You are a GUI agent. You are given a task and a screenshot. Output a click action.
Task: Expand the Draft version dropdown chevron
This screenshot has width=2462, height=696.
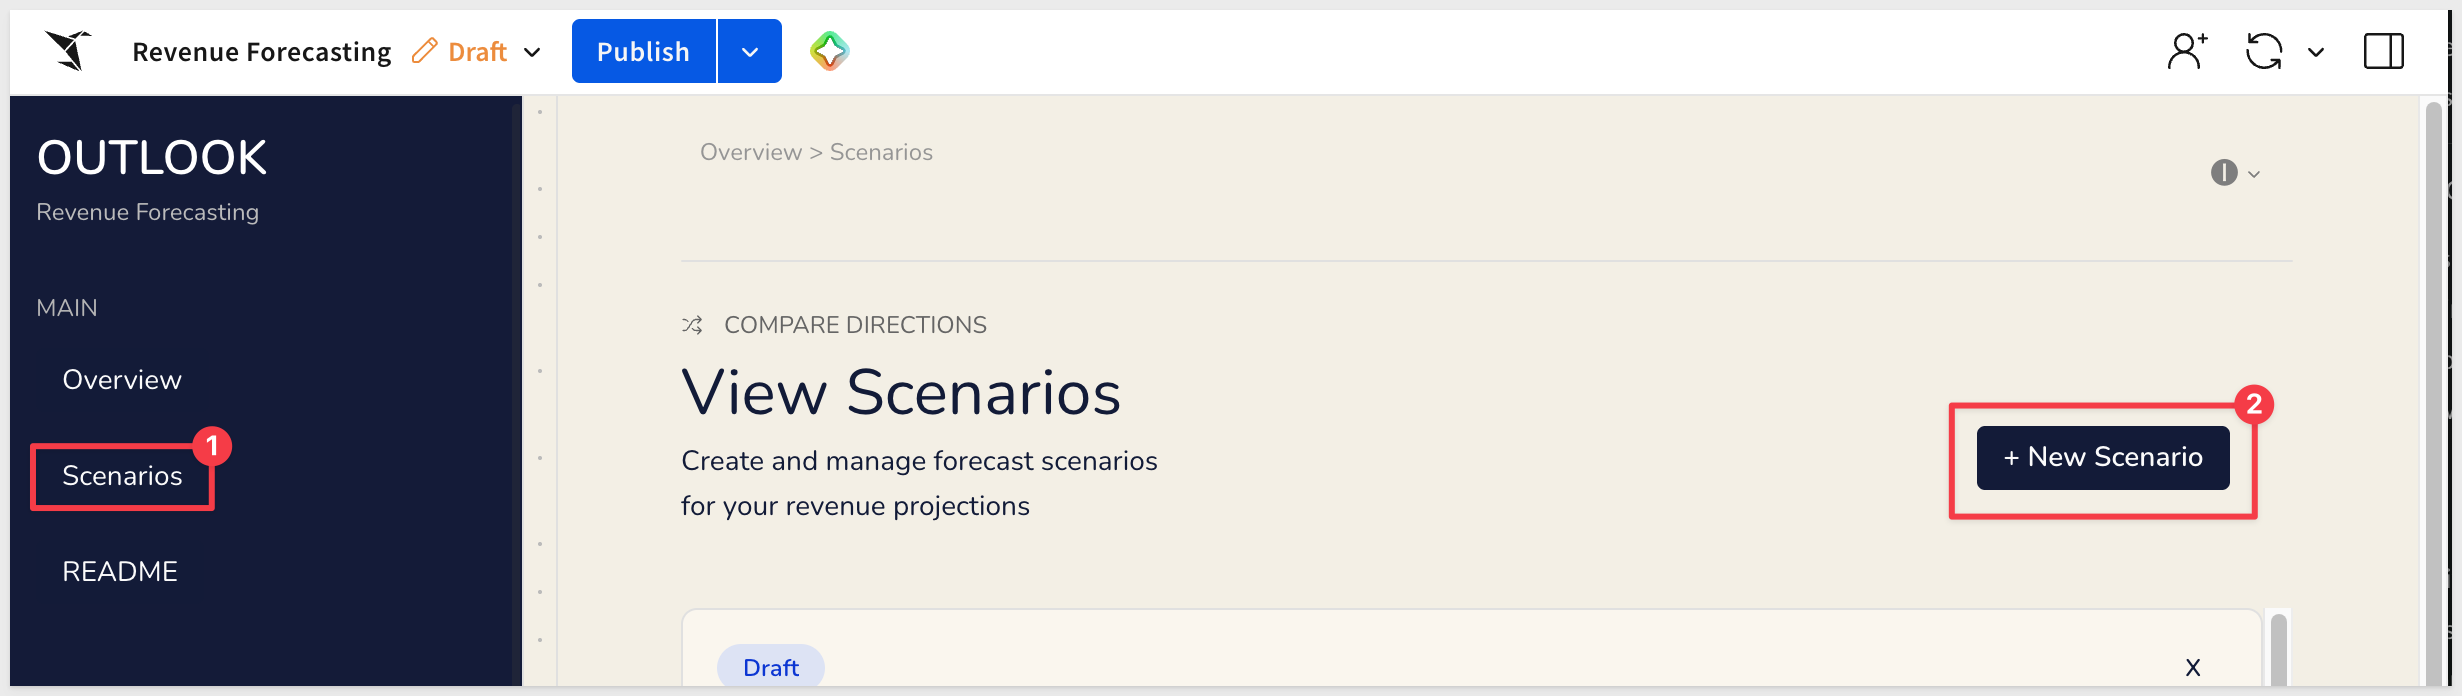(x=533, y=52)
